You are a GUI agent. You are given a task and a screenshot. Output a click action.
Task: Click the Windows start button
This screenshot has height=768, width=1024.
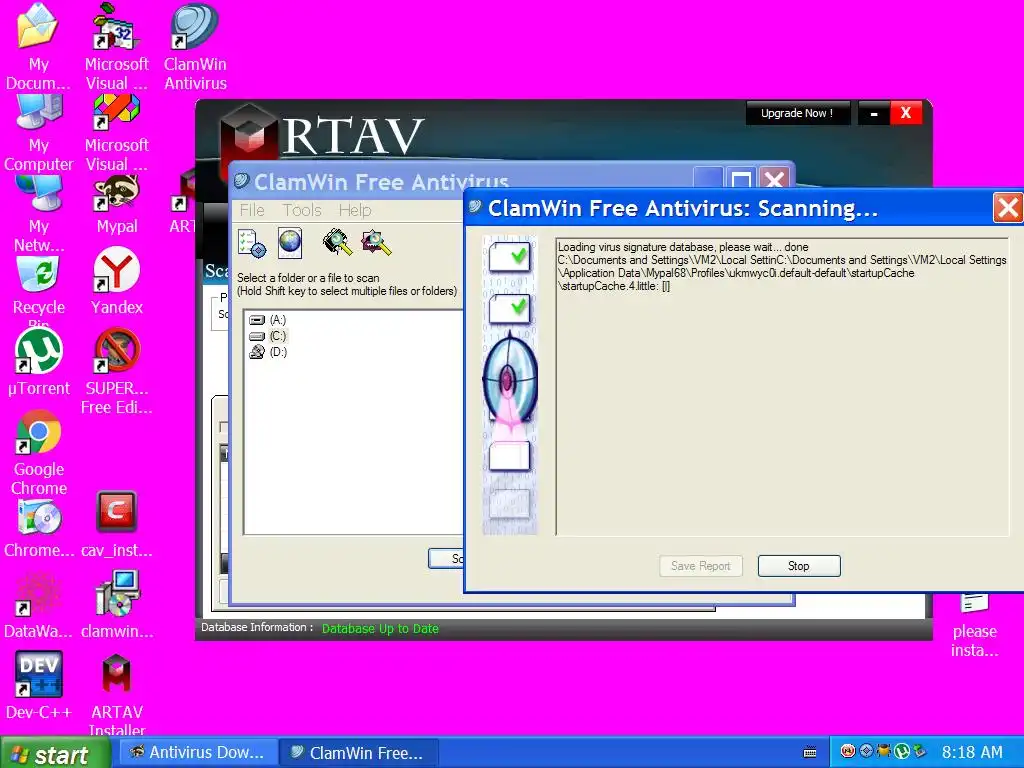pos(56,754)
